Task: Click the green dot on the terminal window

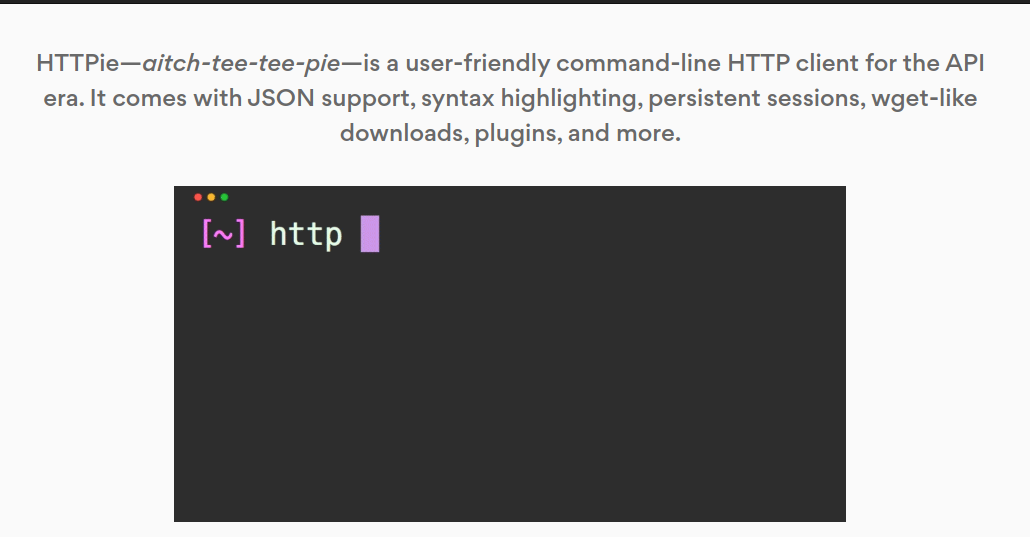Action: pos(224,197)
